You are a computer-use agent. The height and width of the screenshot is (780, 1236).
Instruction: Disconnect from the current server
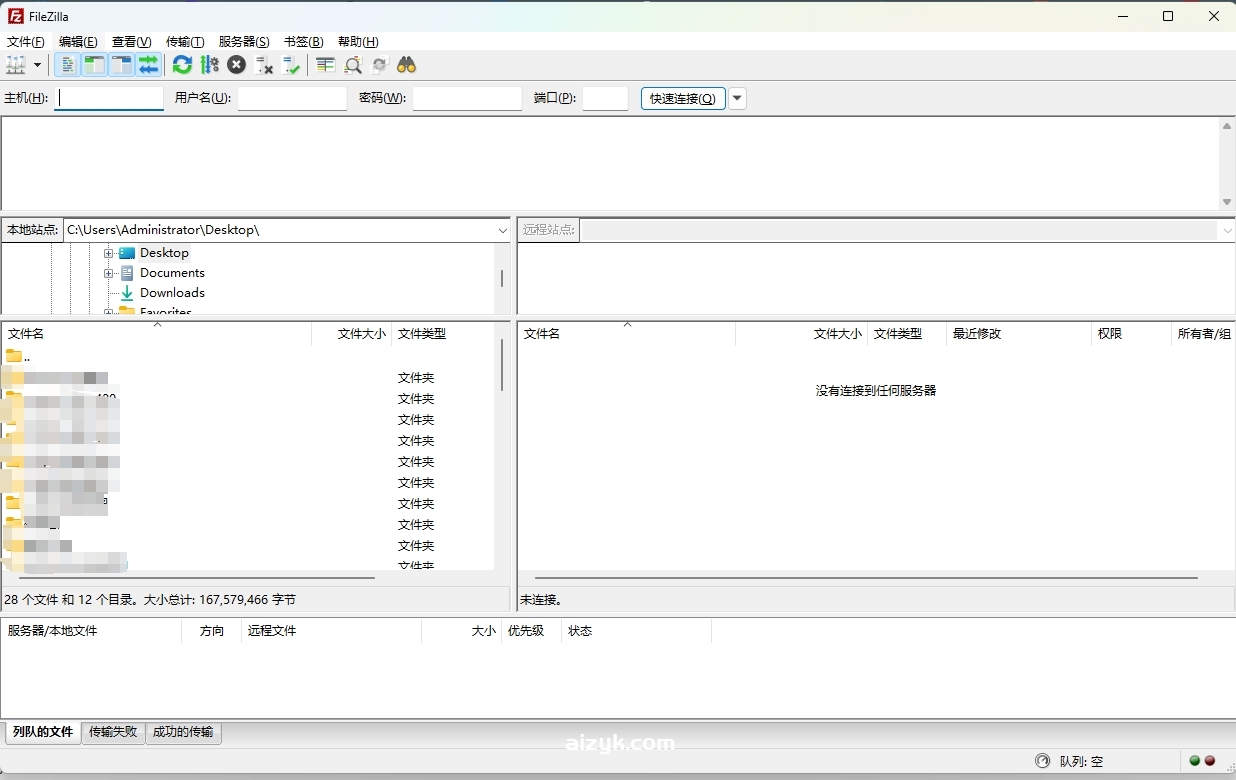click(x=265, y=65)
